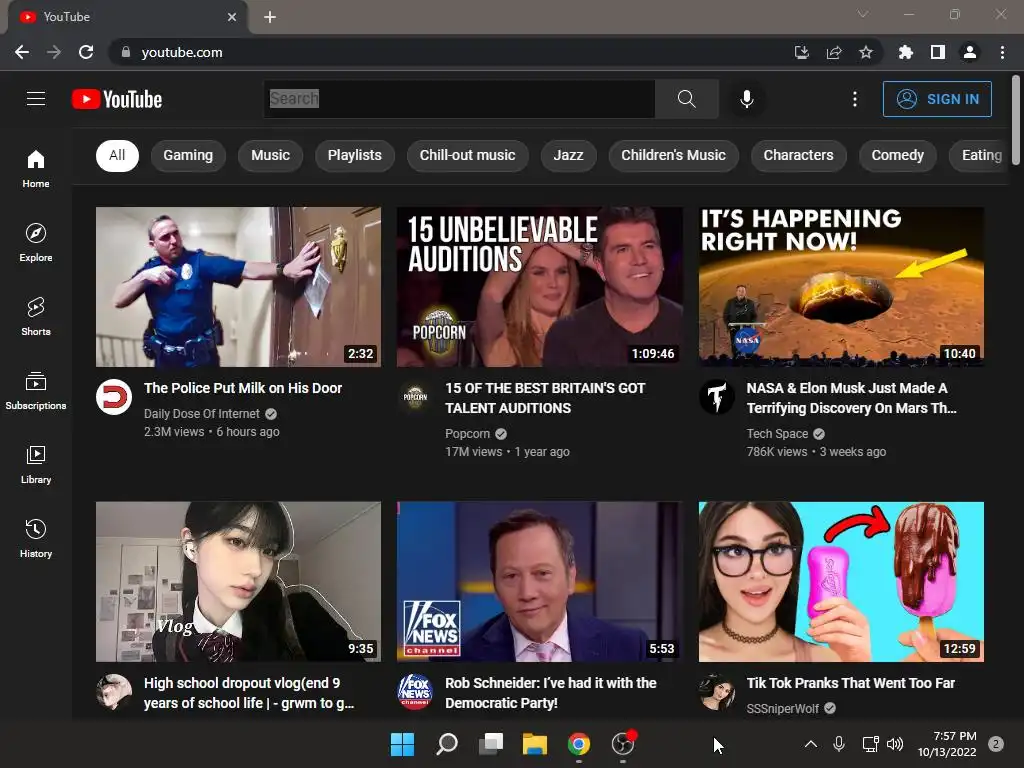Open Fox News channel avatar

(415, 692)
